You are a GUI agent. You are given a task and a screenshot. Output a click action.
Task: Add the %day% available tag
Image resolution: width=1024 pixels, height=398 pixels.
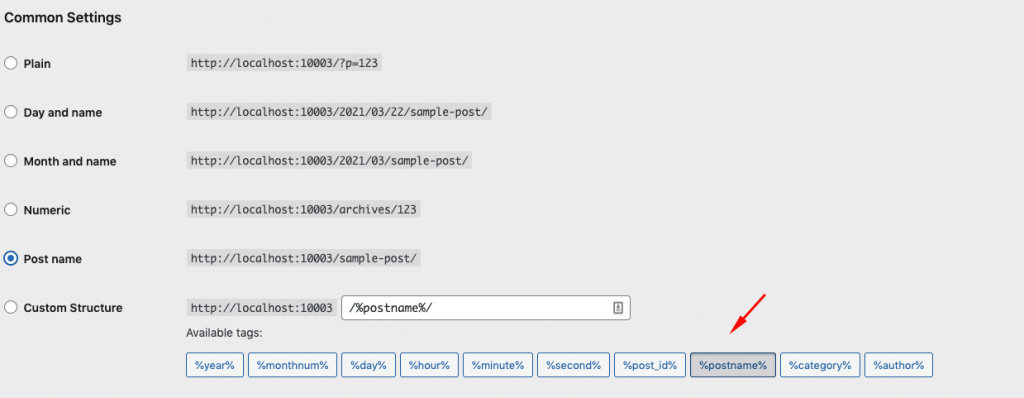pos(368,365)
